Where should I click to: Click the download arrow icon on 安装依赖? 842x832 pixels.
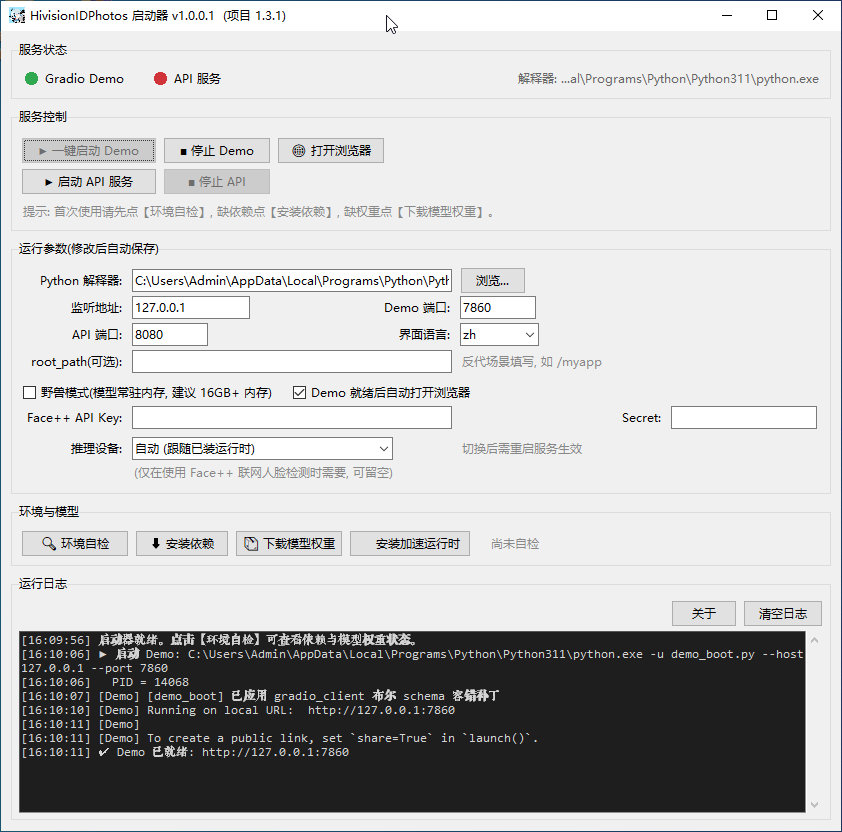pos(156,543)
